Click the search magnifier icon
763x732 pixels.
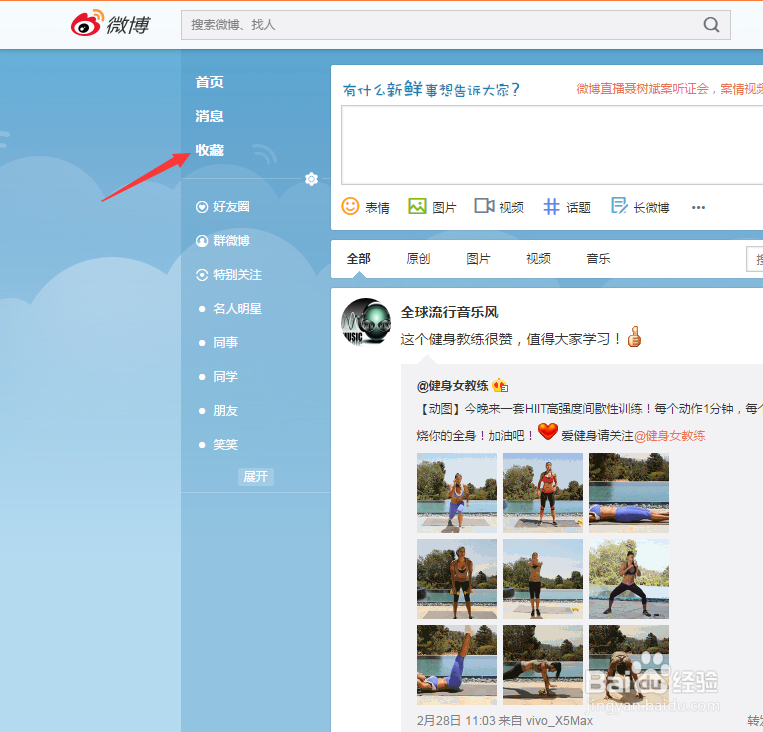tap(711, 24)
